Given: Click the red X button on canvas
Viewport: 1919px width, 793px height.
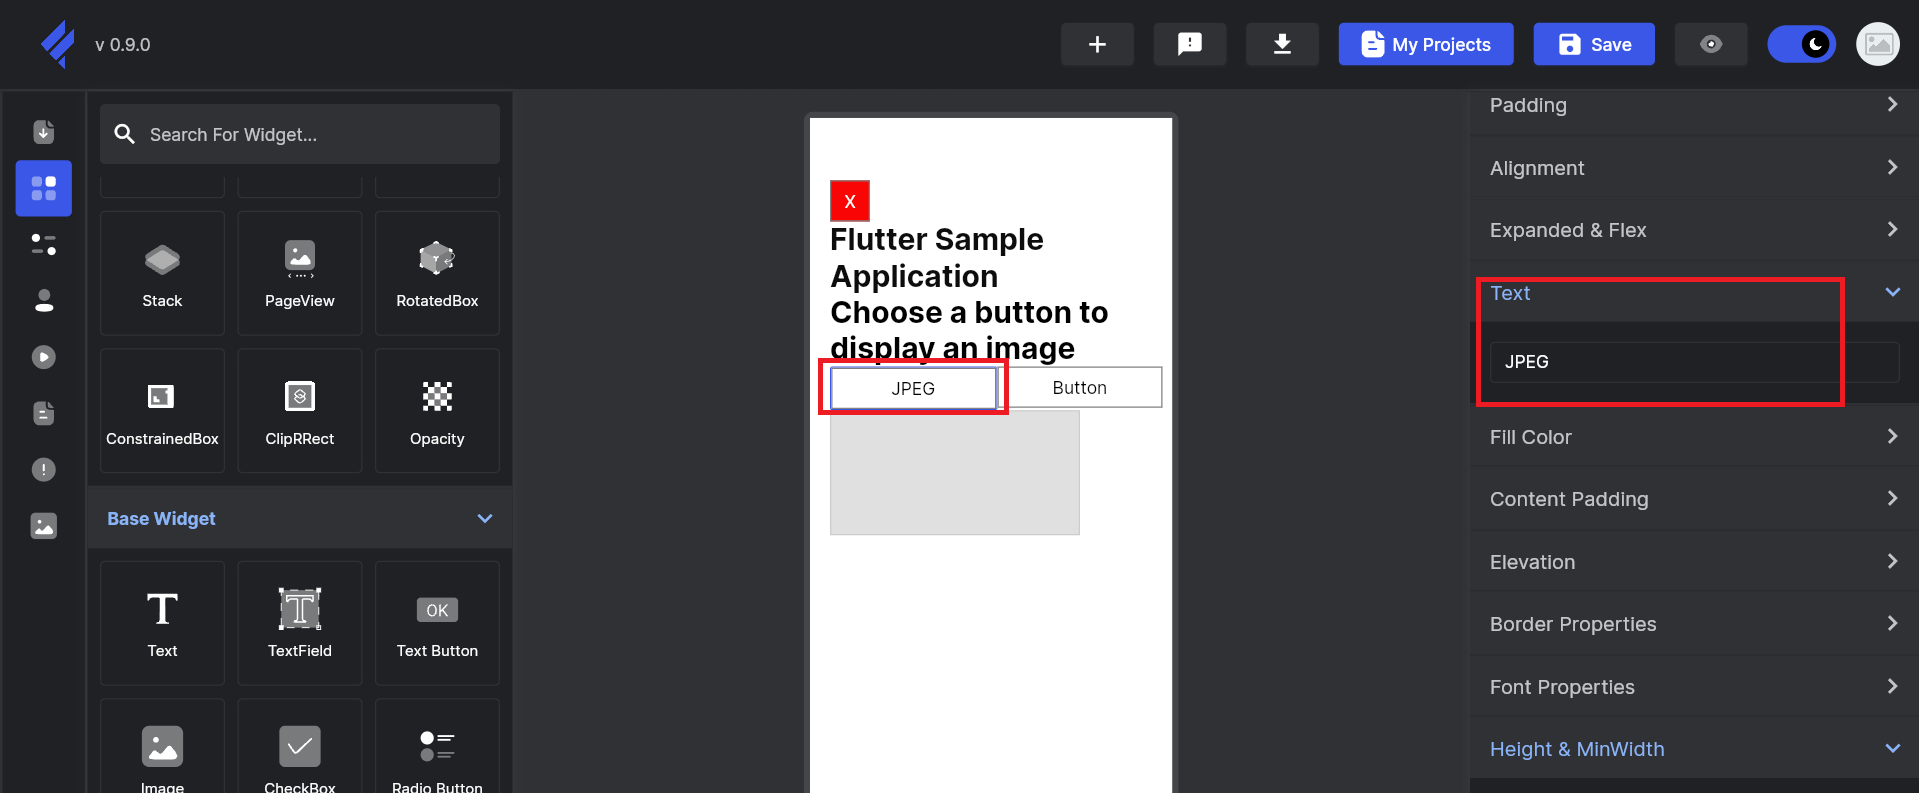Looking at the screenshot, I should pos(850,201).
